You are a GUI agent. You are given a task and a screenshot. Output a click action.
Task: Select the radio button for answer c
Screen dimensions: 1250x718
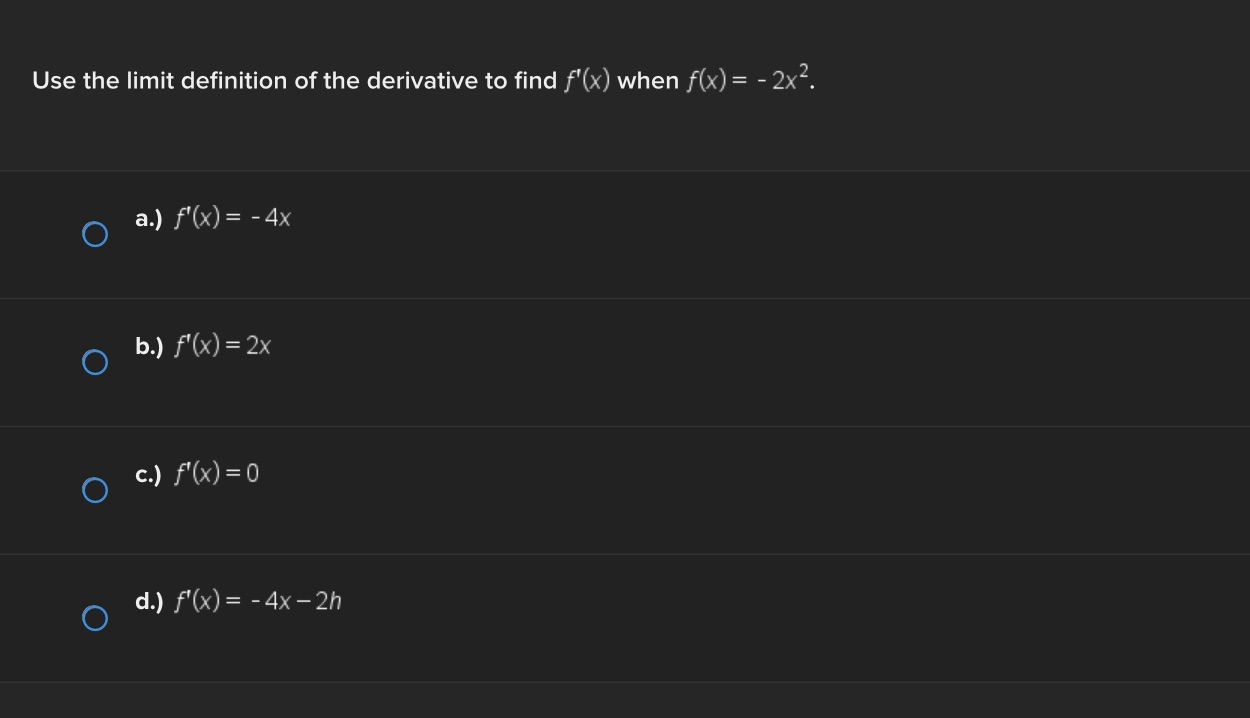tap(95, 489)
